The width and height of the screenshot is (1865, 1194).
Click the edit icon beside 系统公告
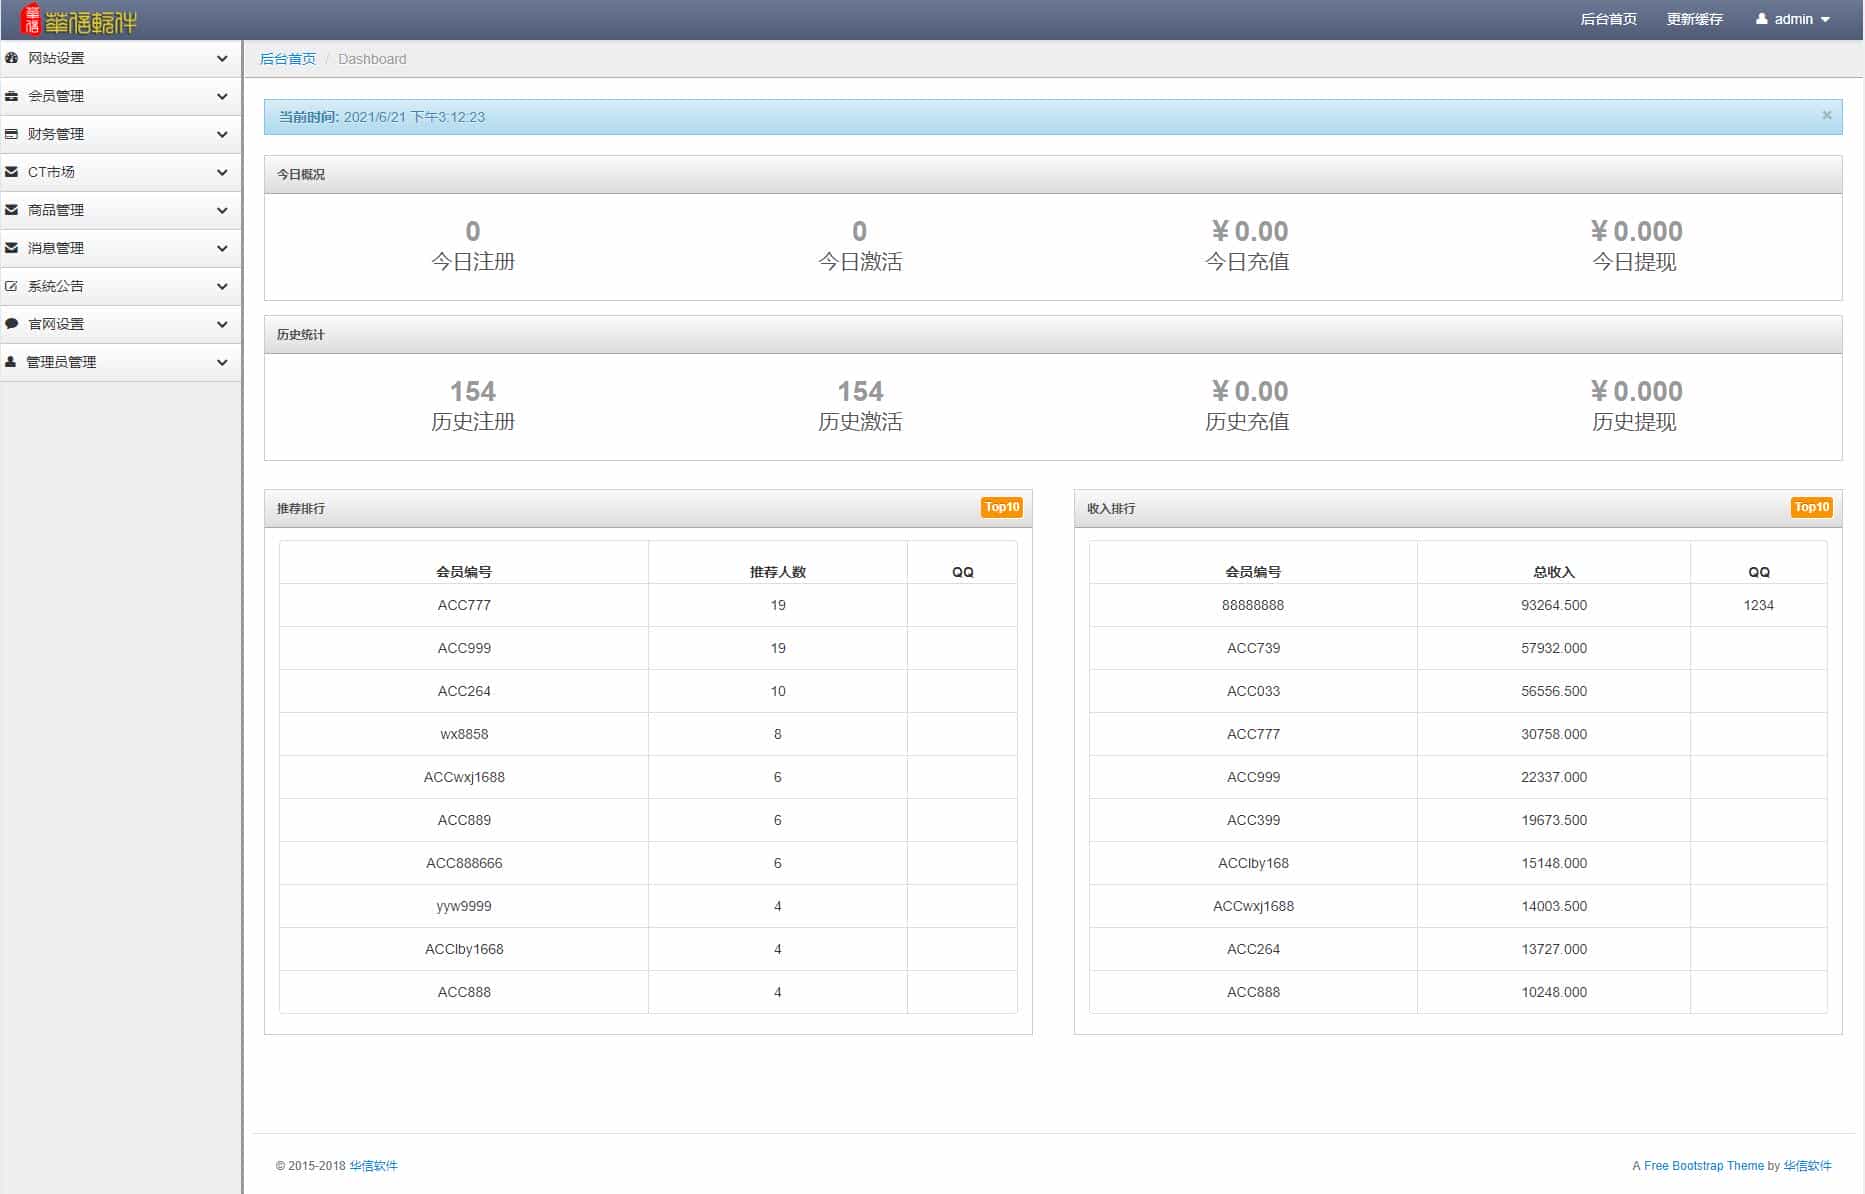(12, 286)
